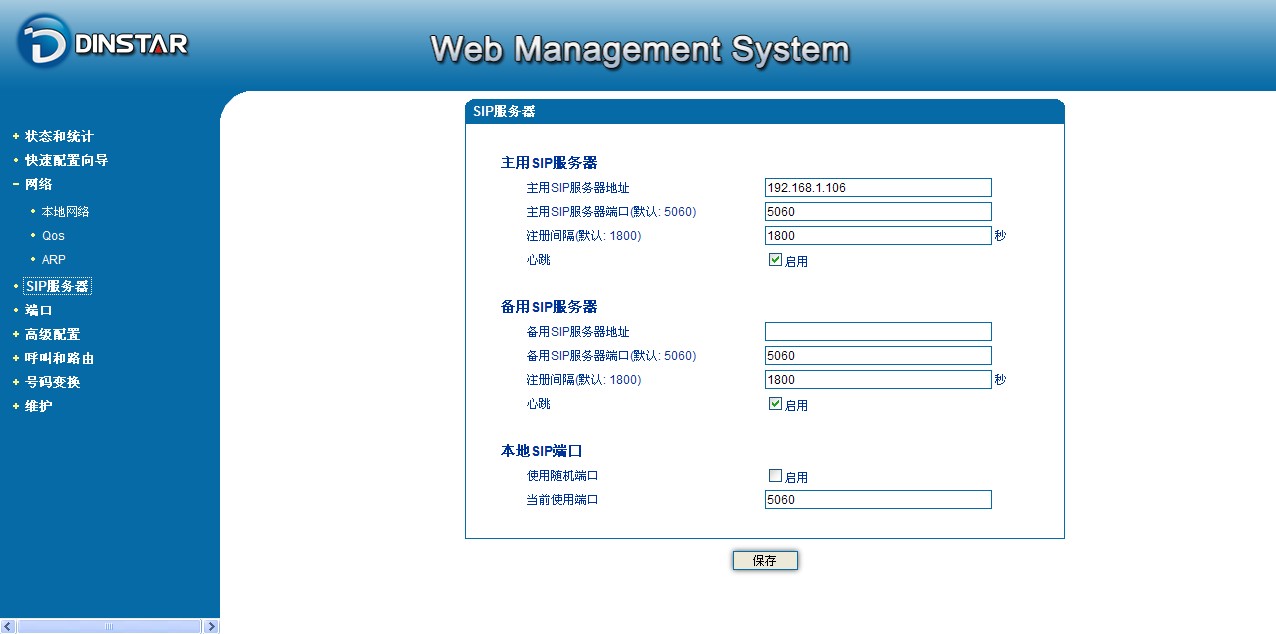This screenshot has width=1276, height=634.
Task: Open the Qos settings page
Action: 53,236
